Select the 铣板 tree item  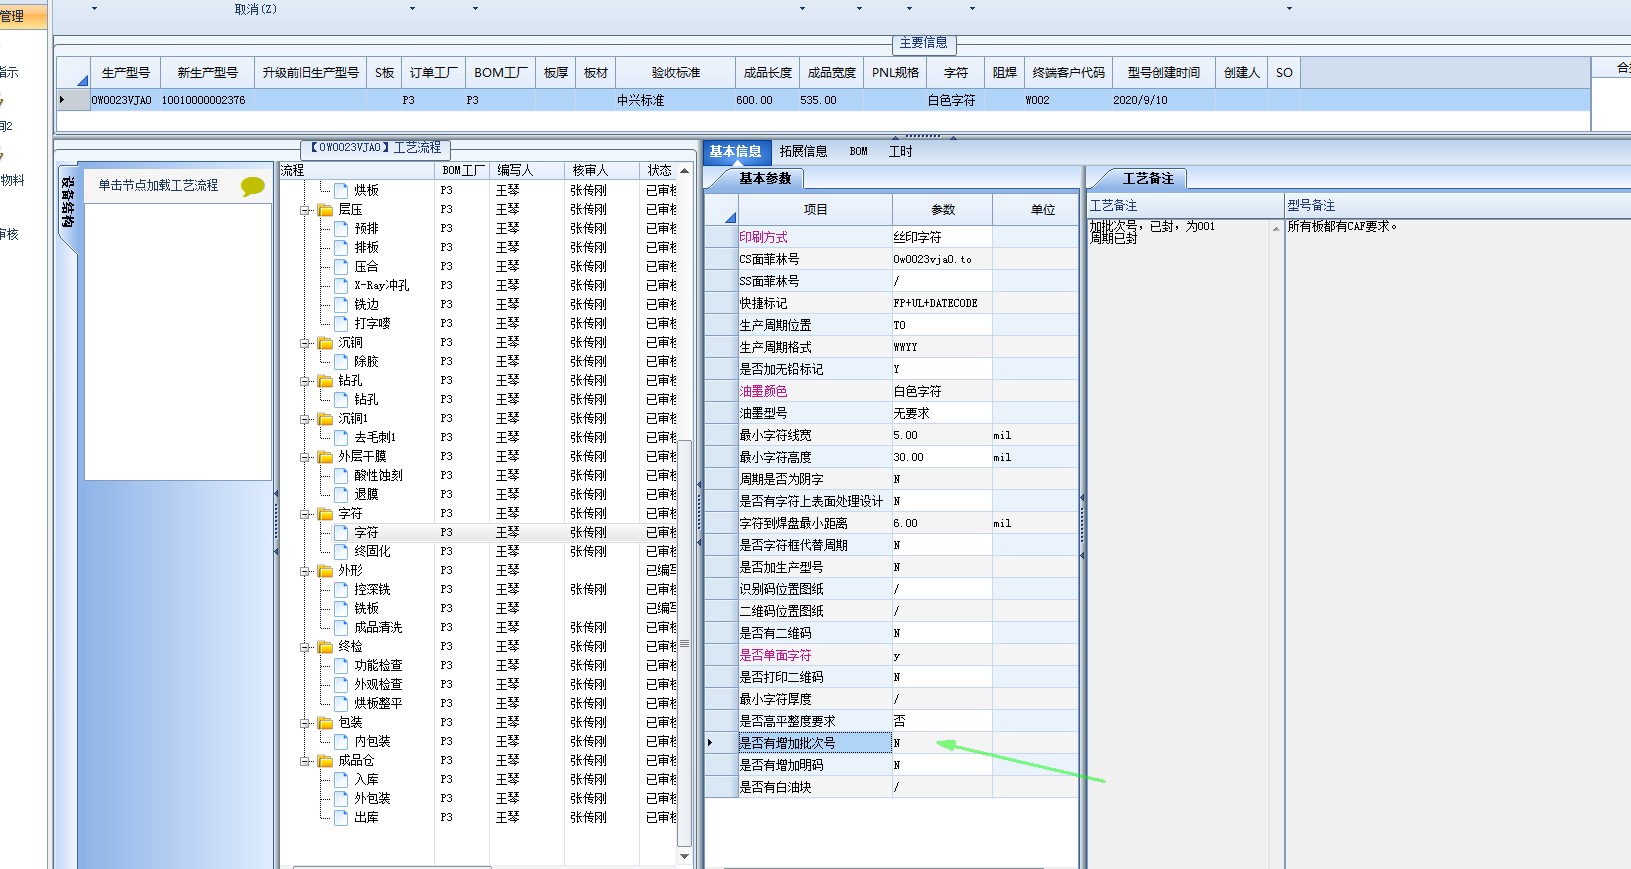tap(367, 608)
